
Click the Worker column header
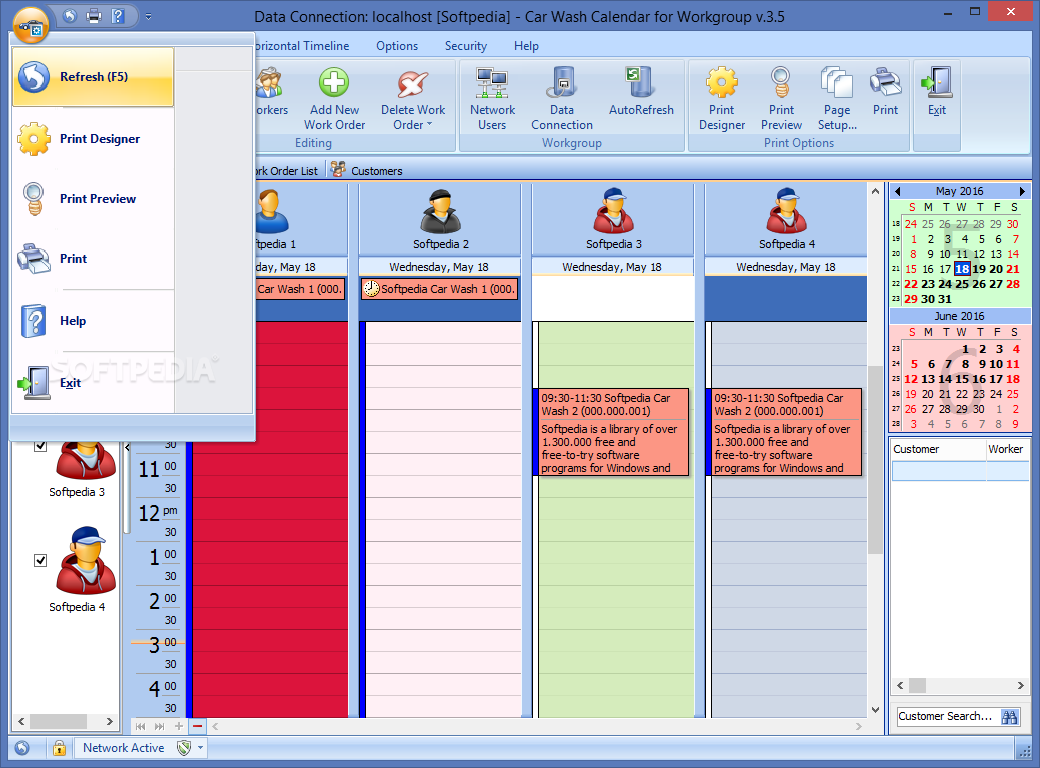pos(1008,449)
